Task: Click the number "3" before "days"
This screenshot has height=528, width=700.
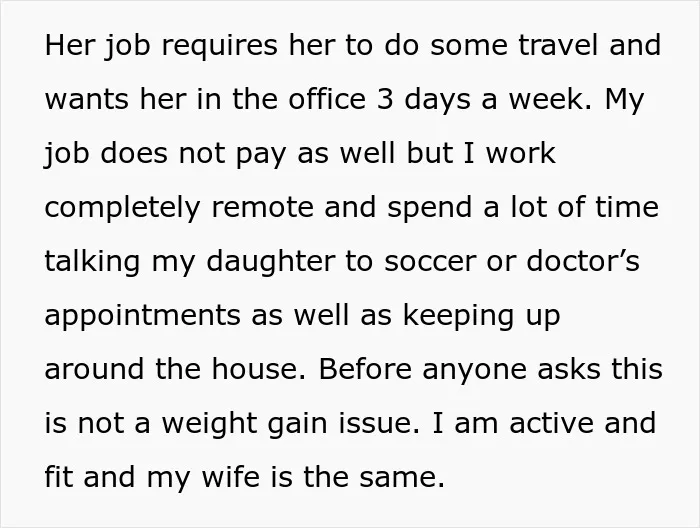Action: tap(385, 99)
